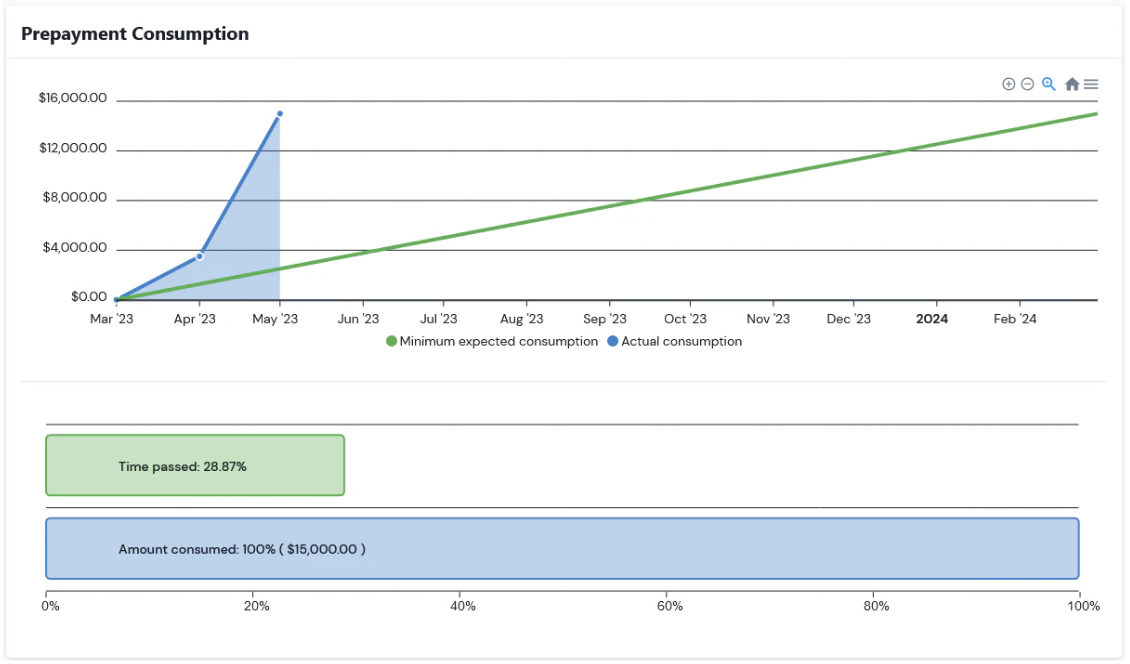Click the $16,000.00 y-axis label
This screenshot has height=664, width=1130.
tap(73, 98)
